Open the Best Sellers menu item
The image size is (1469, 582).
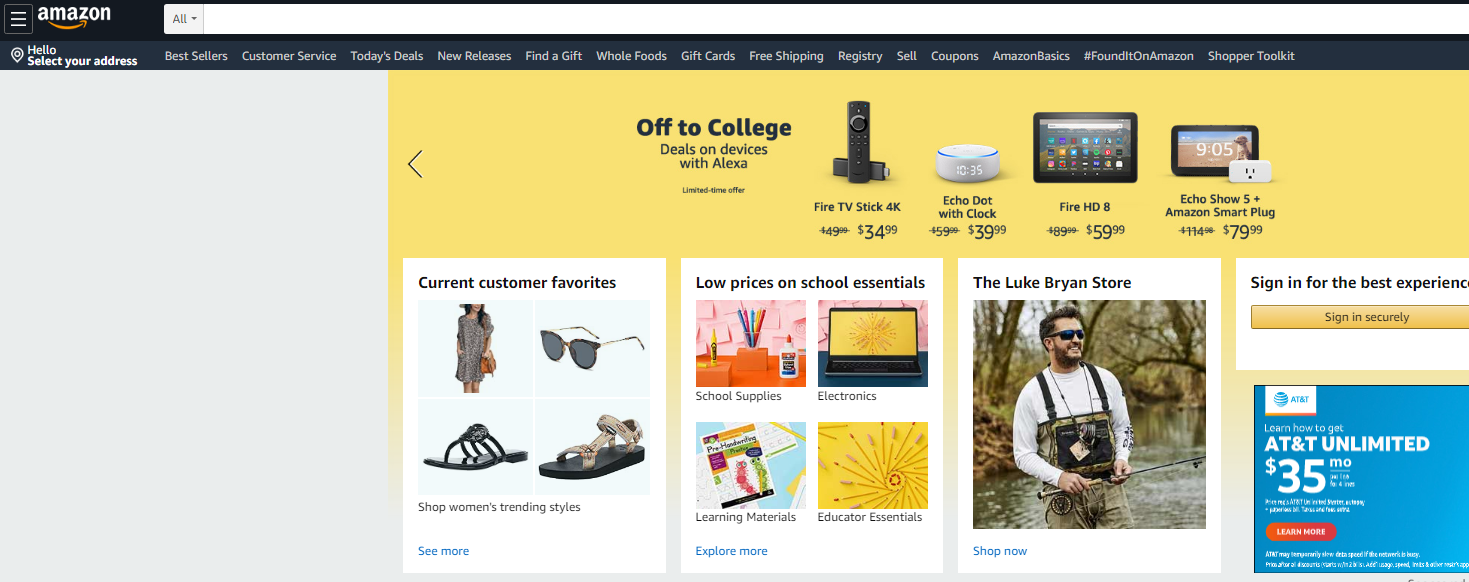(x=196, y=56)
